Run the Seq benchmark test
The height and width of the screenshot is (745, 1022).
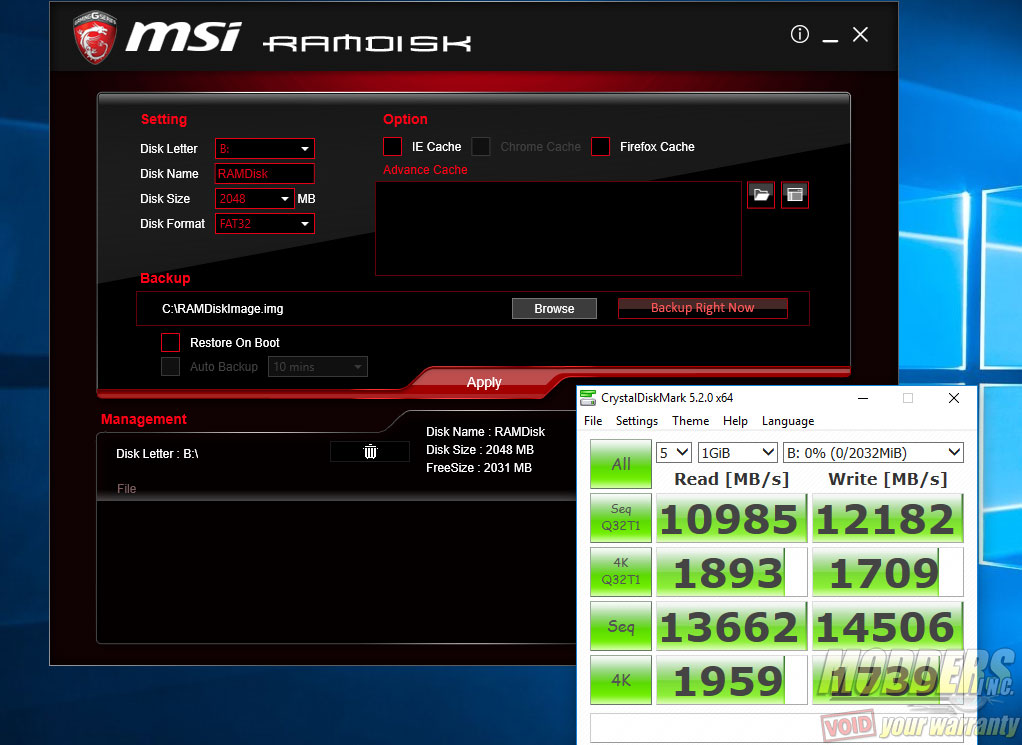620,625
